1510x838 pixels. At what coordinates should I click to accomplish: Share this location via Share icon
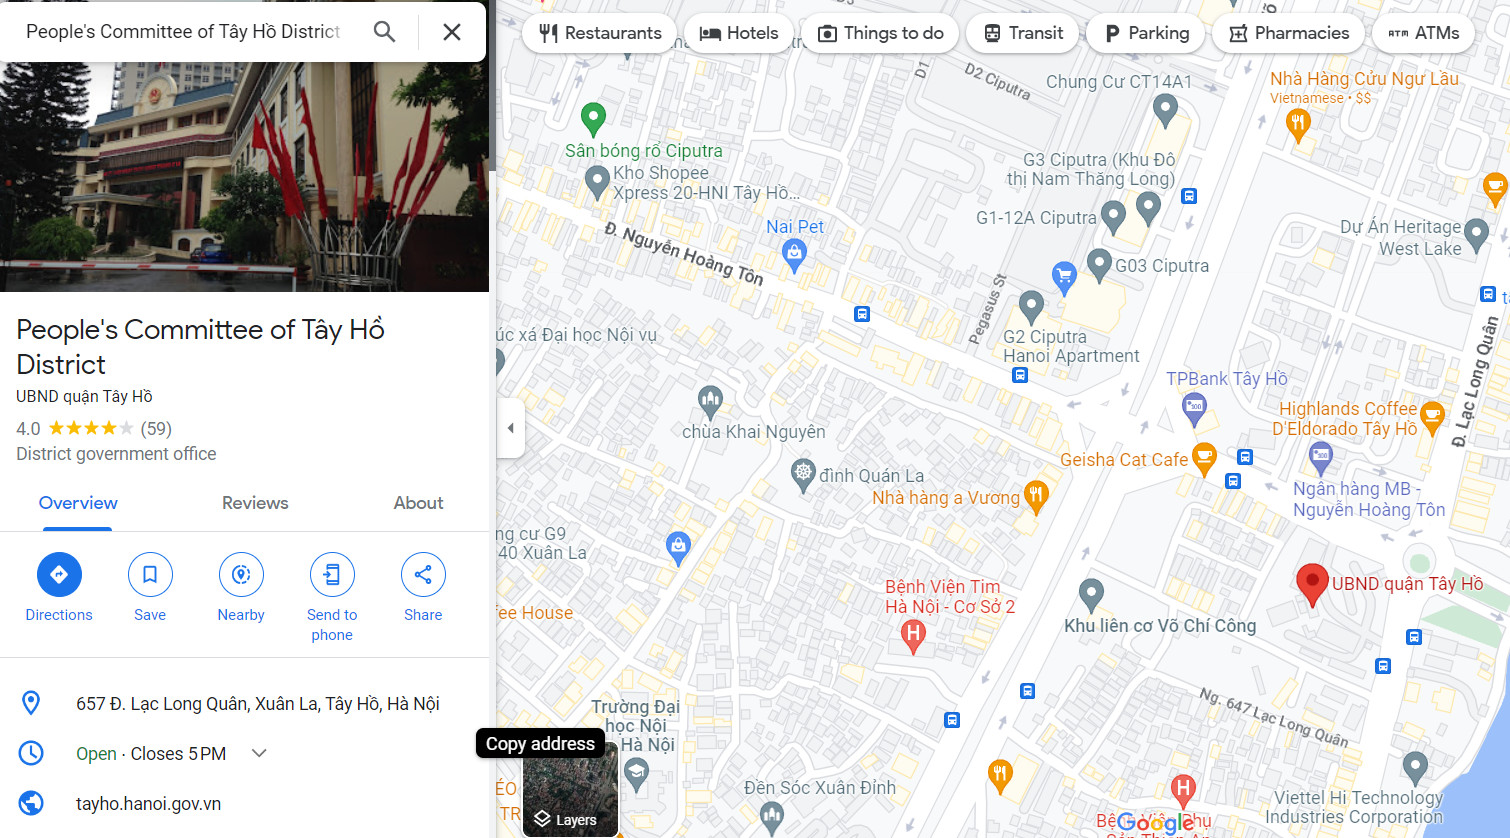(x=423, y=574)
